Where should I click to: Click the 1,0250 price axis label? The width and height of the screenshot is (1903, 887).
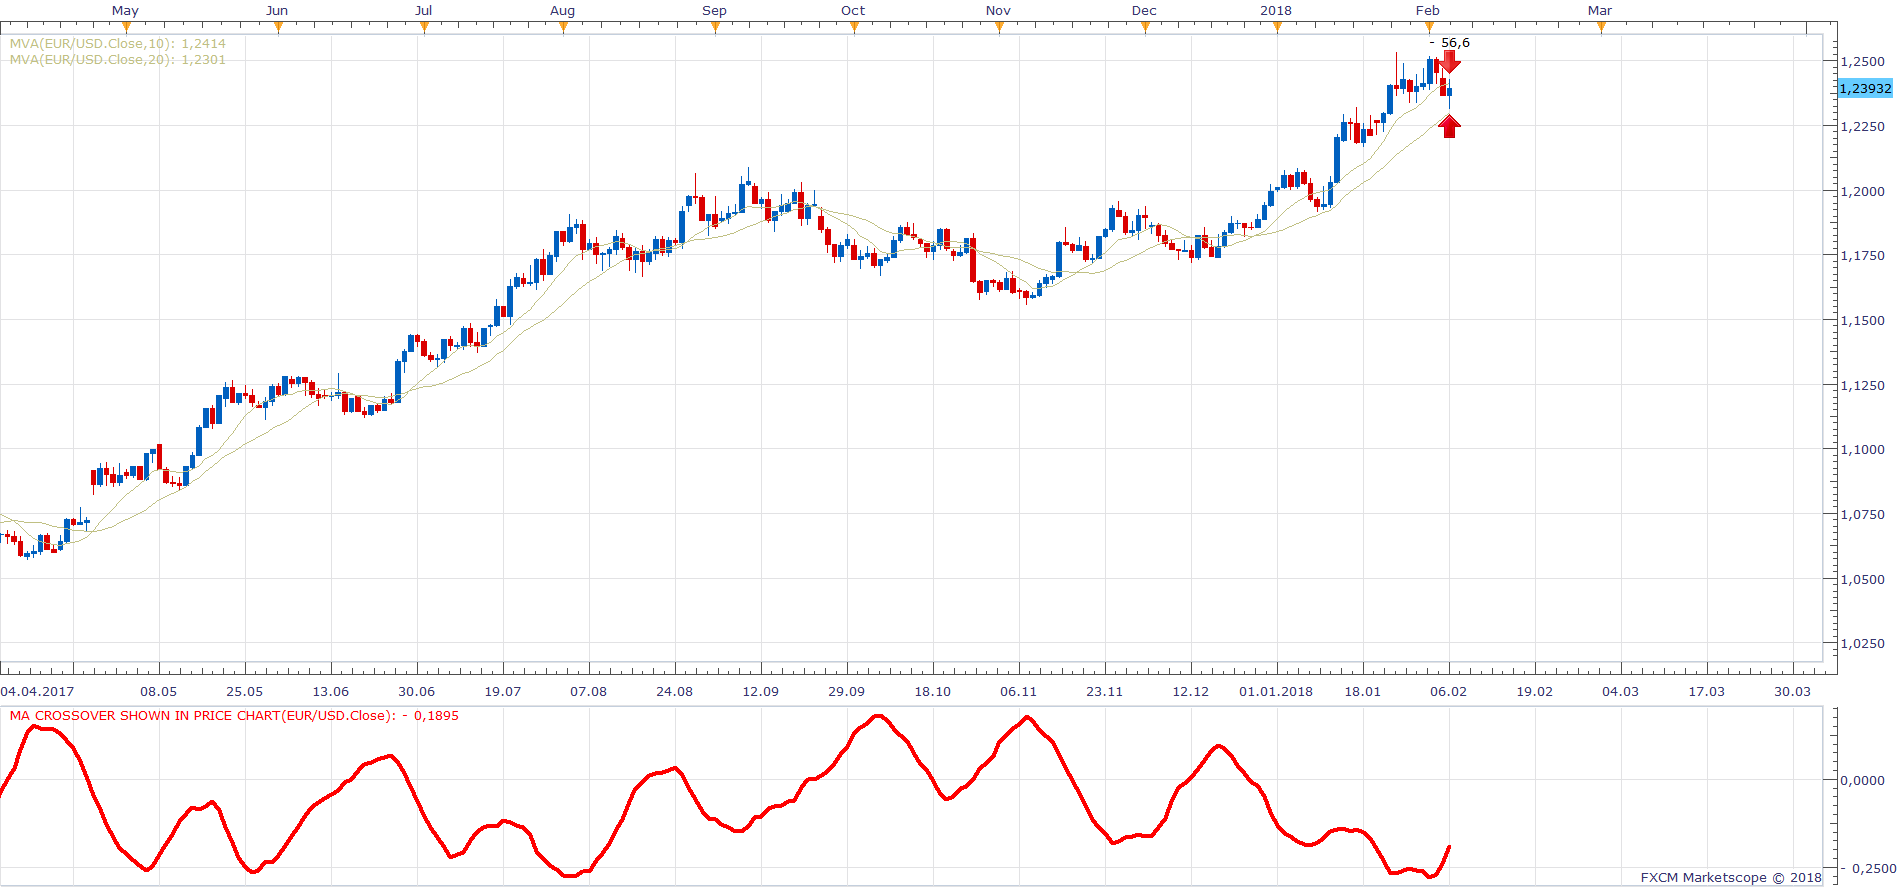click(1863, 644)
